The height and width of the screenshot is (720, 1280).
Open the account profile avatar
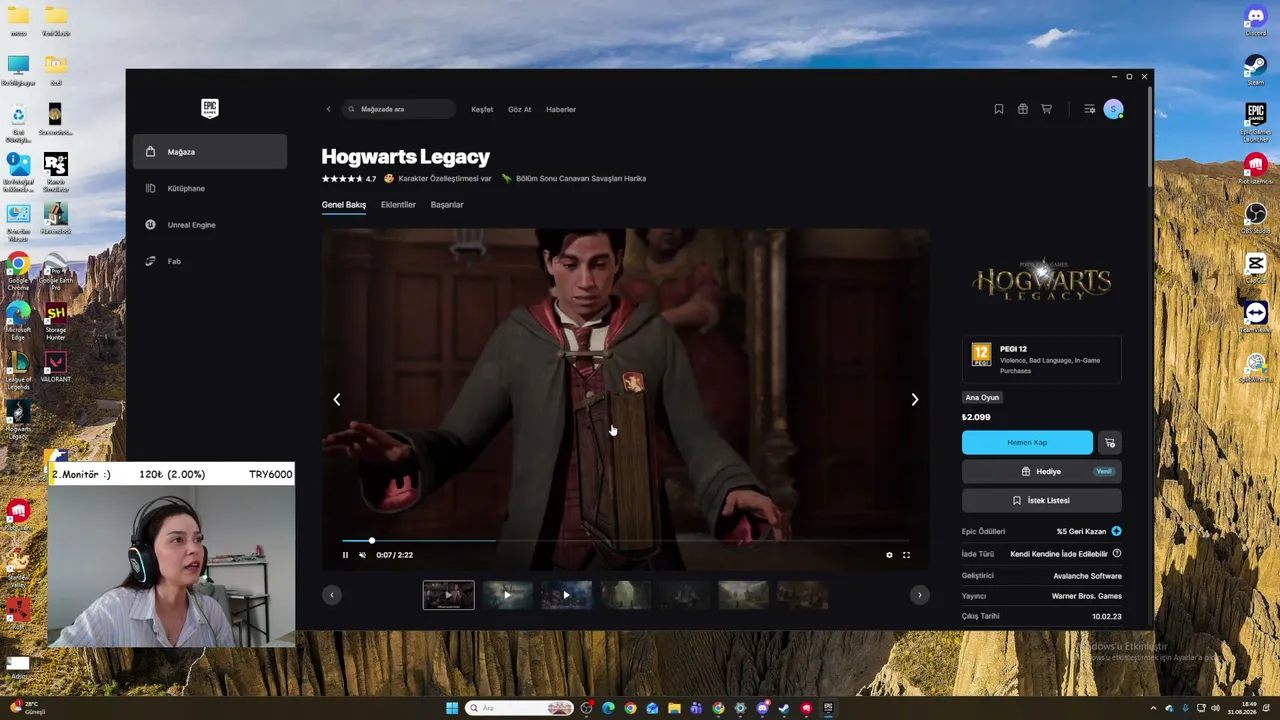tap(1113, 109)
